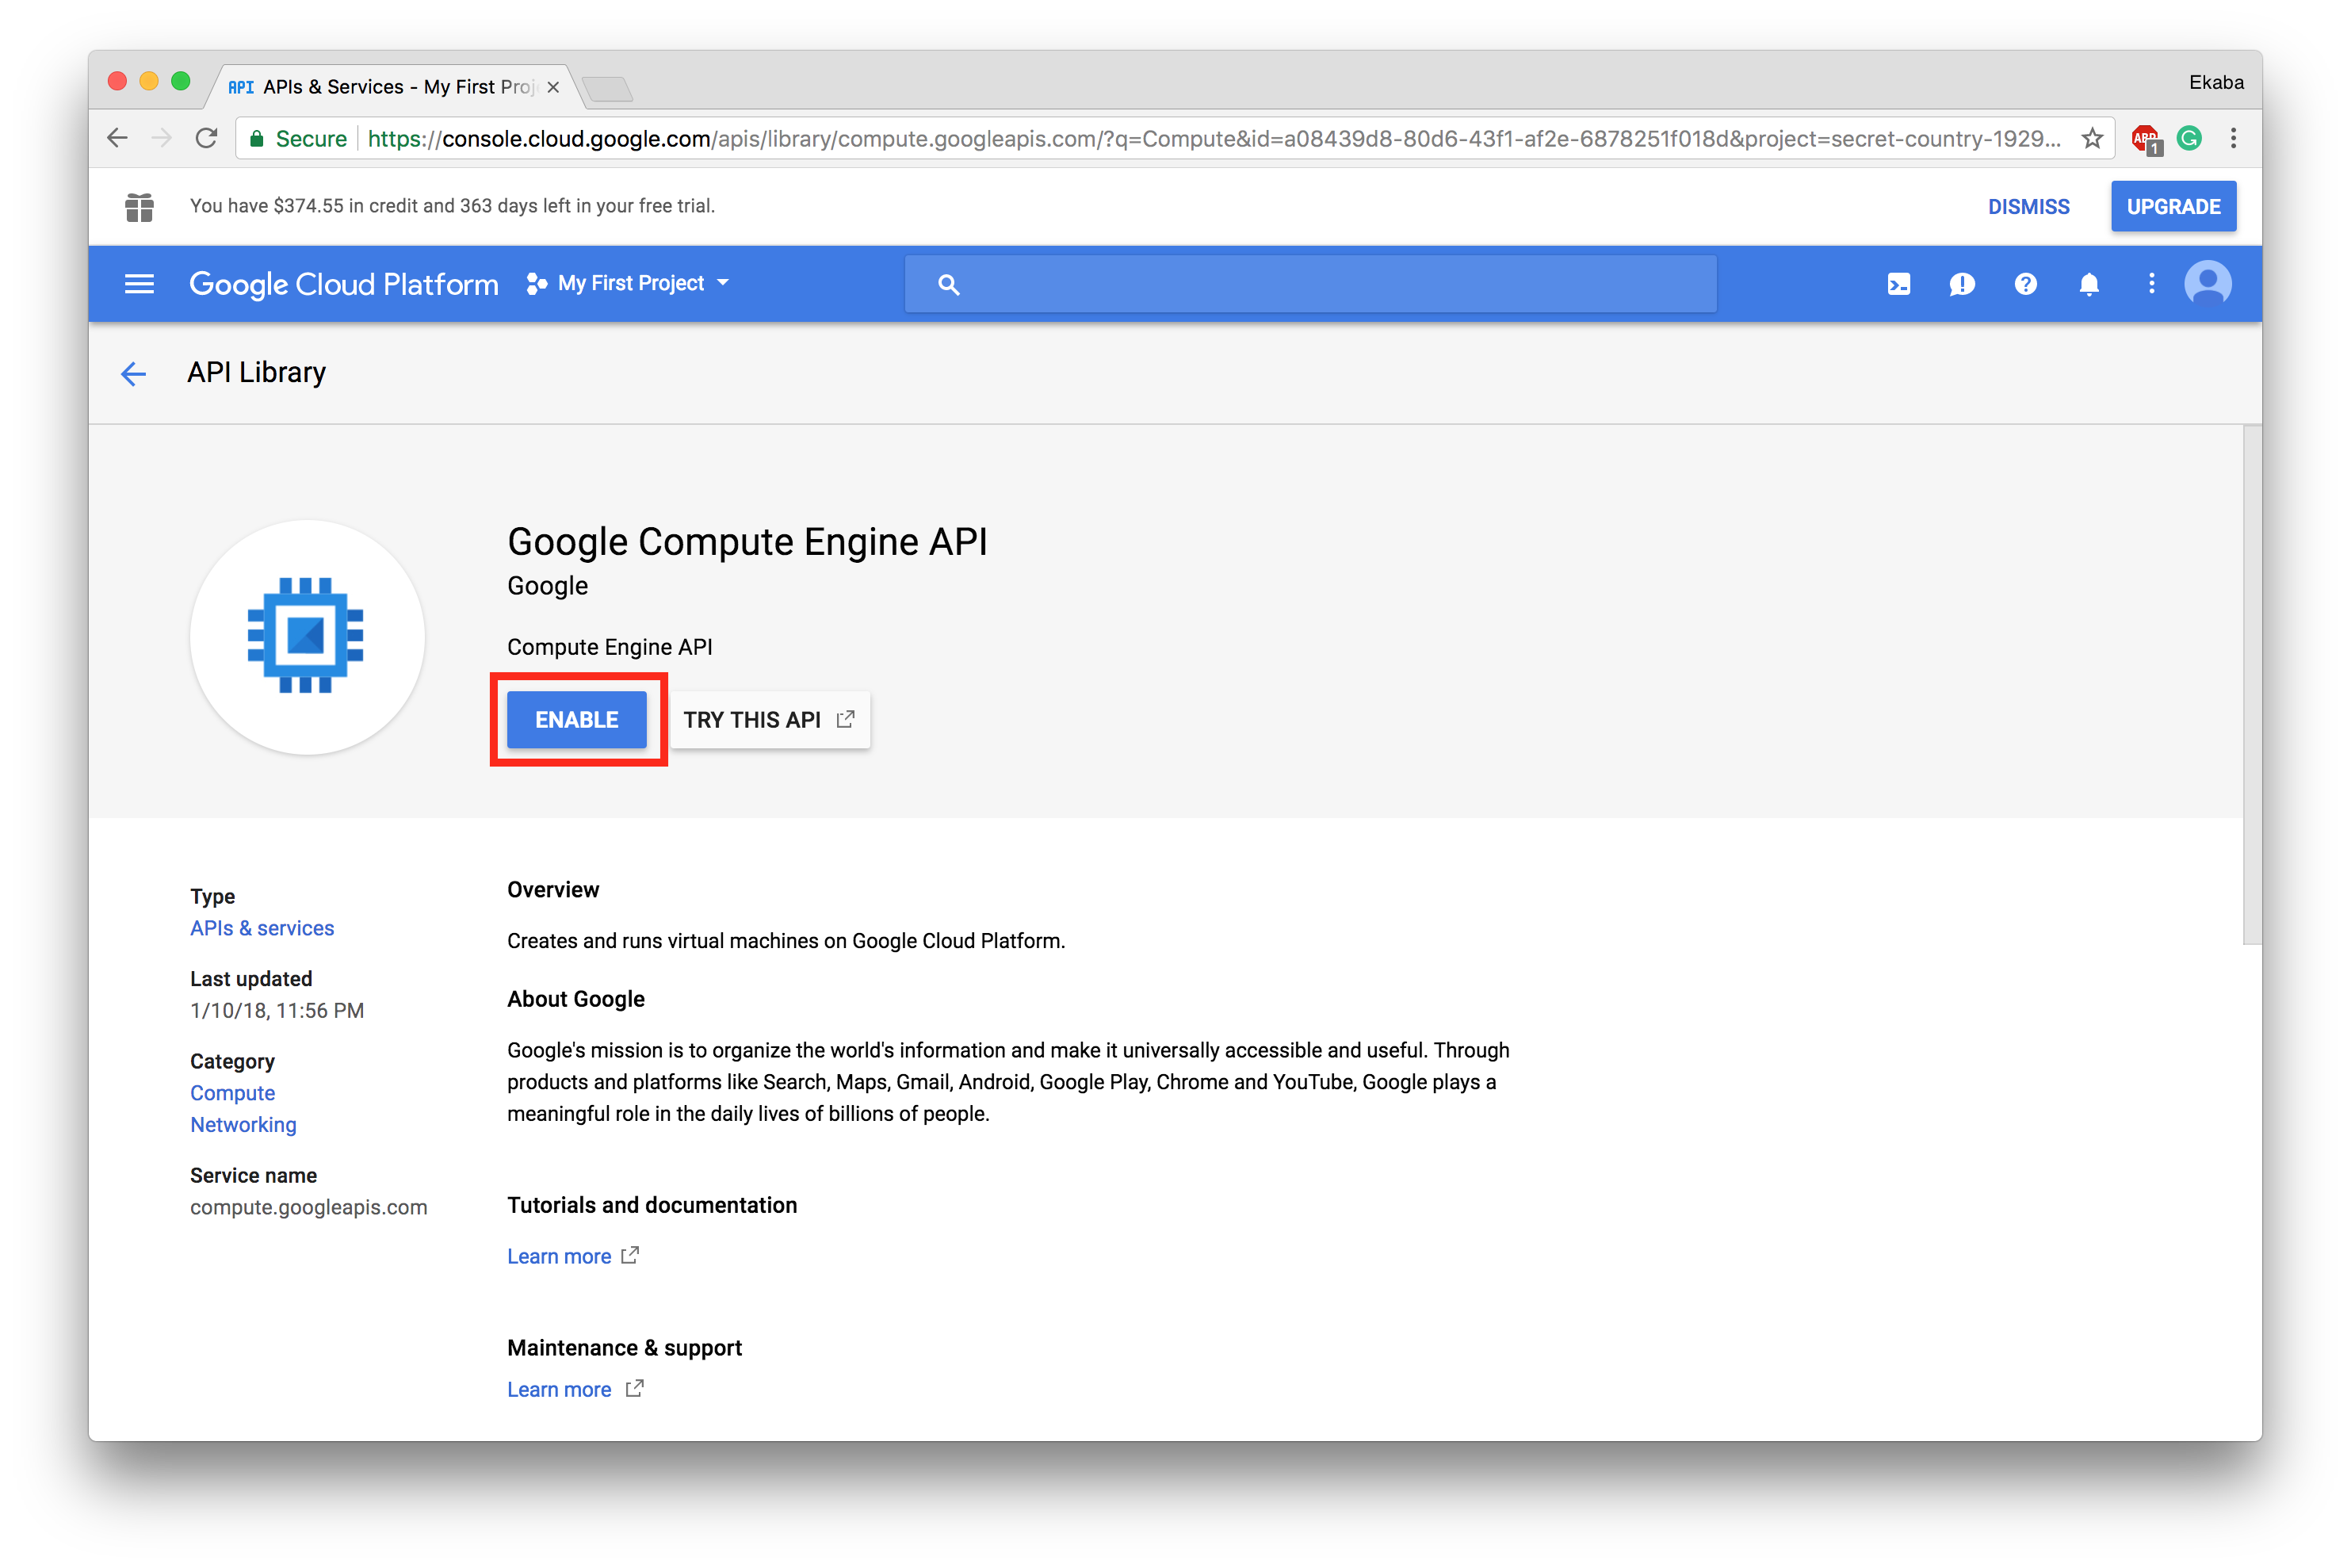Screen dimensions: 2351x1568
Task: Open the hamburger navigation menu
Action: click(139, 284)
